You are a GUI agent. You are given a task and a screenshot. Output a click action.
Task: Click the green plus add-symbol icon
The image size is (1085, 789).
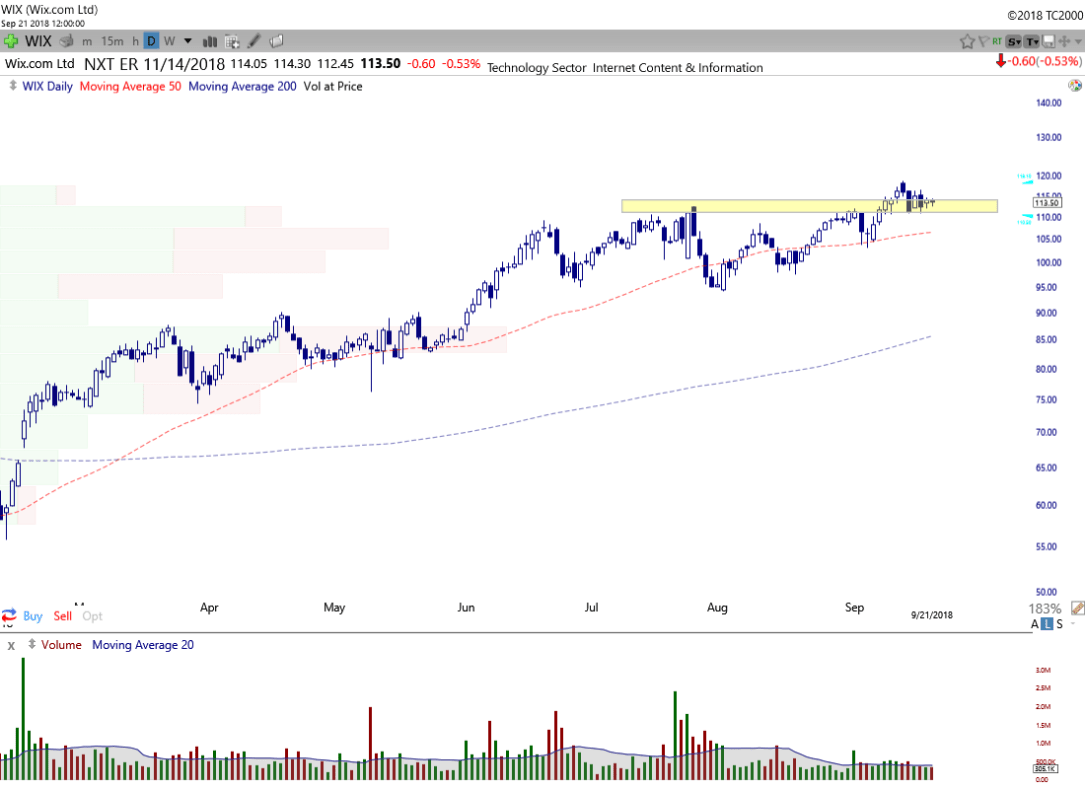point(11,41)
